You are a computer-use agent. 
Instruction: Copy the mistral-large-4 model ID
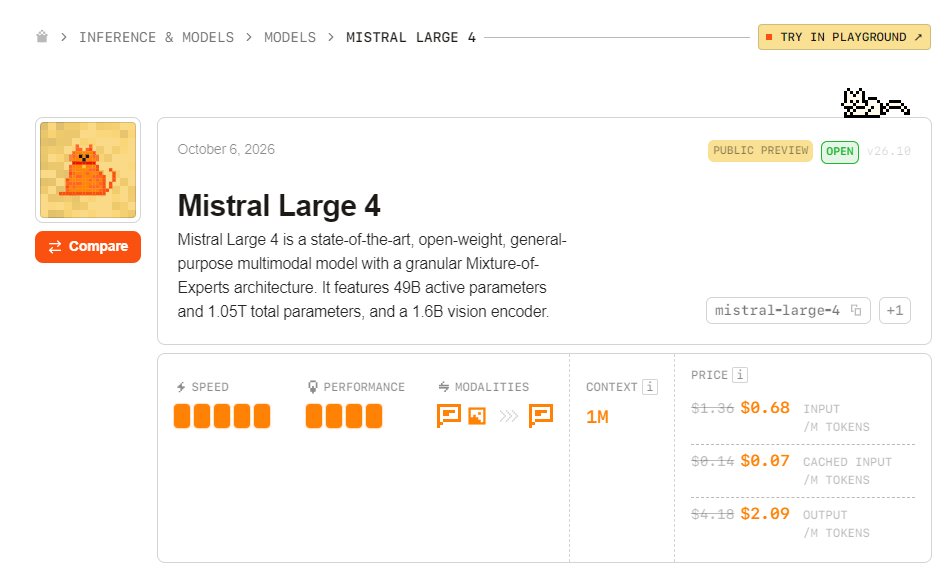788,311
